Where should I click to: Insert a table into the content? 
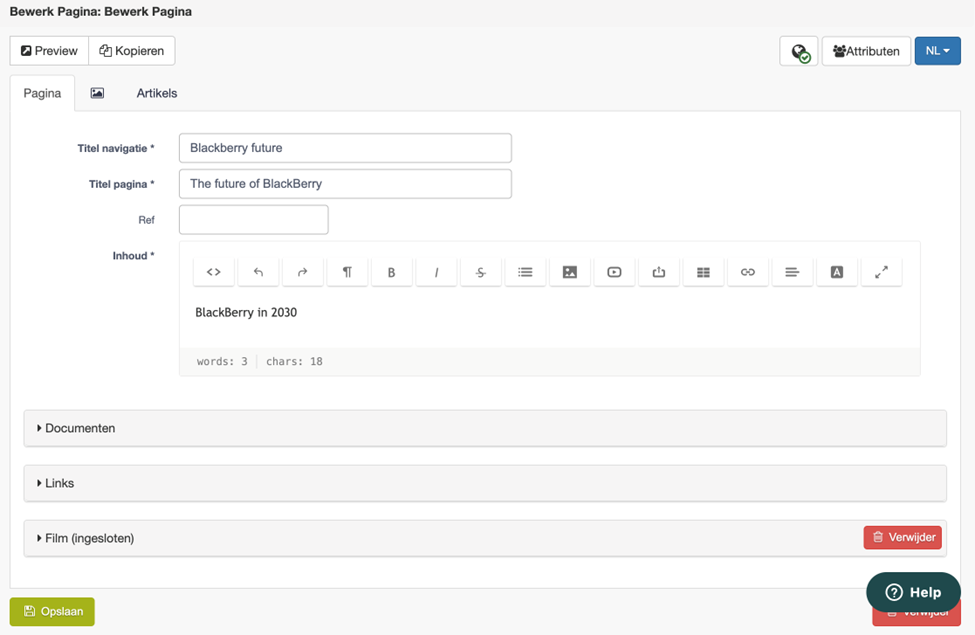pyautogui.click(x=703, y=272)
